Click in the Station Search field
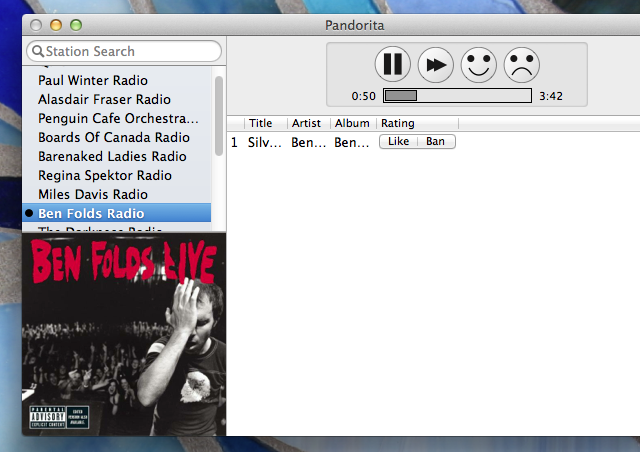This screenshot has width=640, height=452. (124, 51)
